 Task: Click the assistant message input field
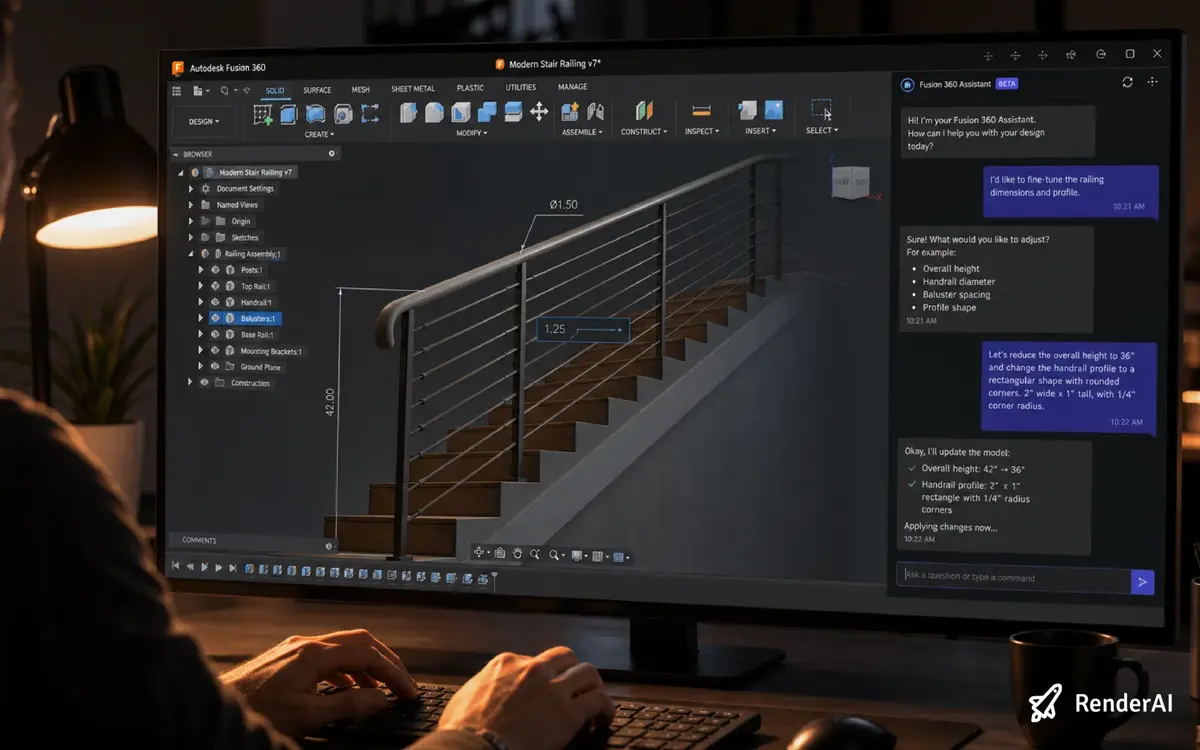[x=1013, y=578]
